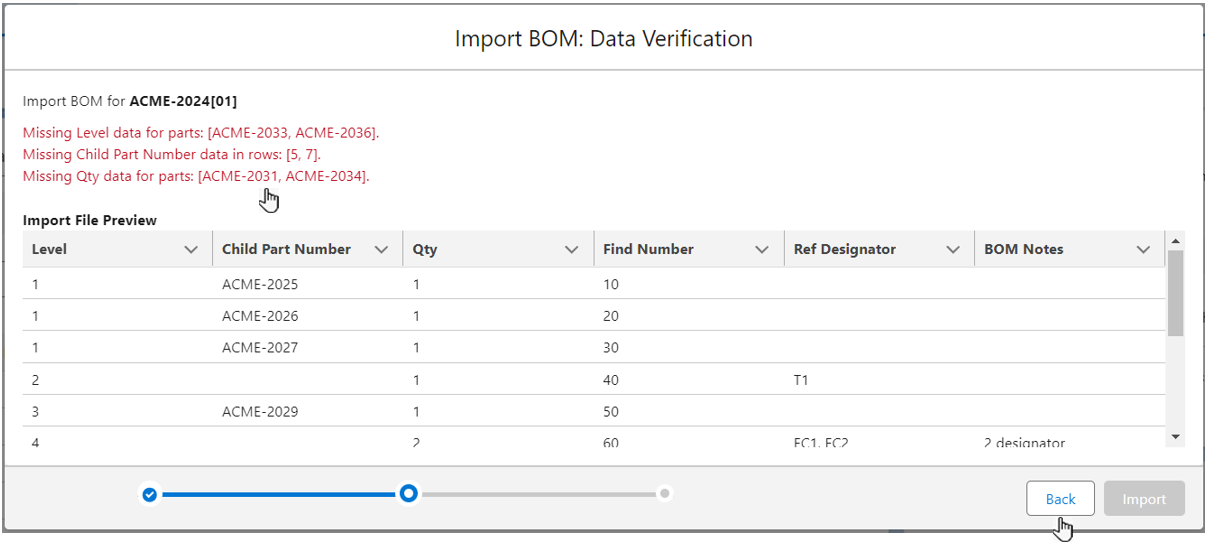Screen dimensions: 1206x543
Task: Click the ACME-2027 row's find number 30
Action: 611,348
